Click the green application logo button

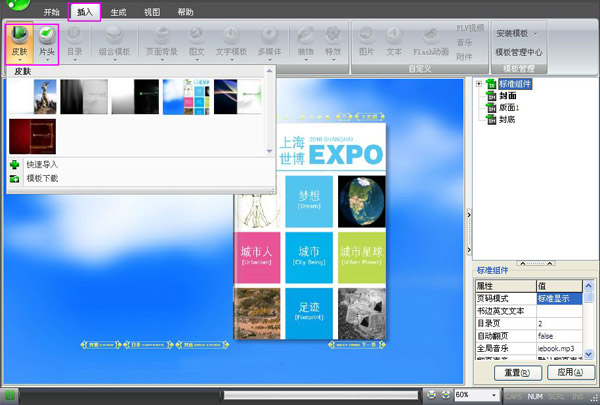[18, 4]
